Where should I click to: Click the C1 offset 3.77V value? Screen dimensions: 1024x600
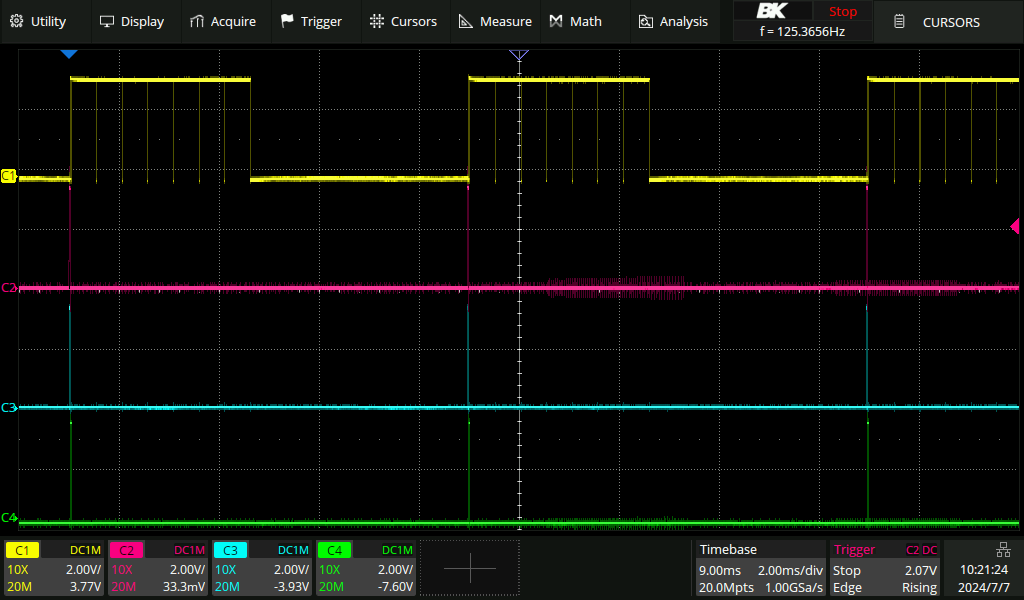(x=86, y=587)
